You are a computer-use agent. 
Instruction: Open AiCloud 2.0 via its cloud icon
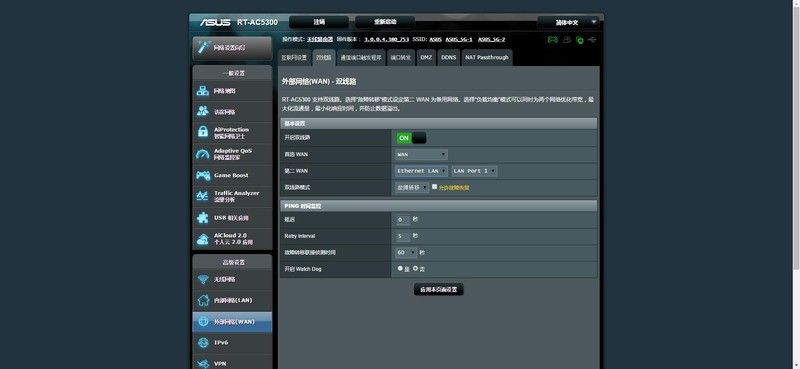point(203,239)
